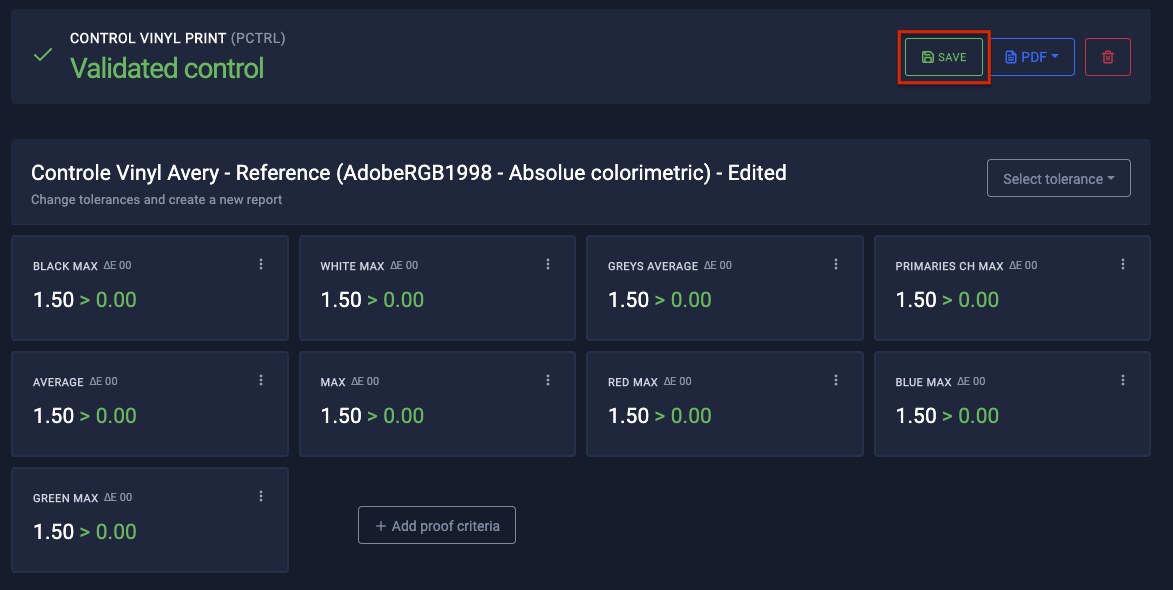
Task: Expand the Select tolerance dropdown
Action: click(x=1059, y=179)
